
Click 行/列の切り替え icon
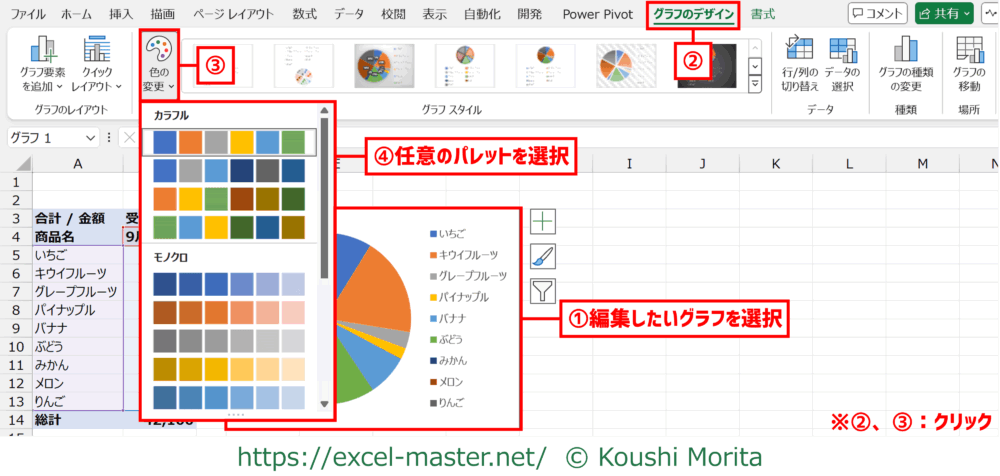[x=799, y=64]
